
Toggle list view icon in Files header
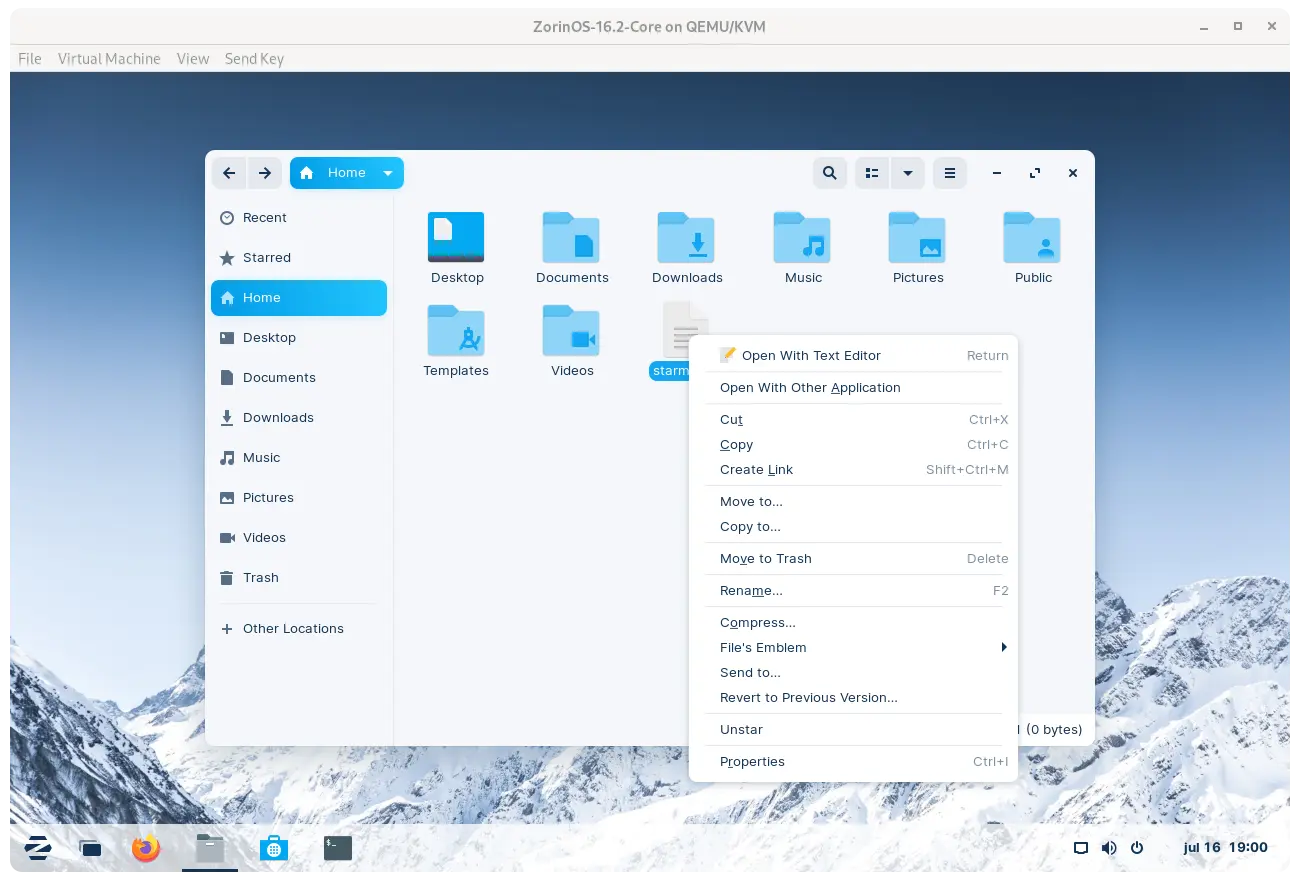click(x=872, y=173)
